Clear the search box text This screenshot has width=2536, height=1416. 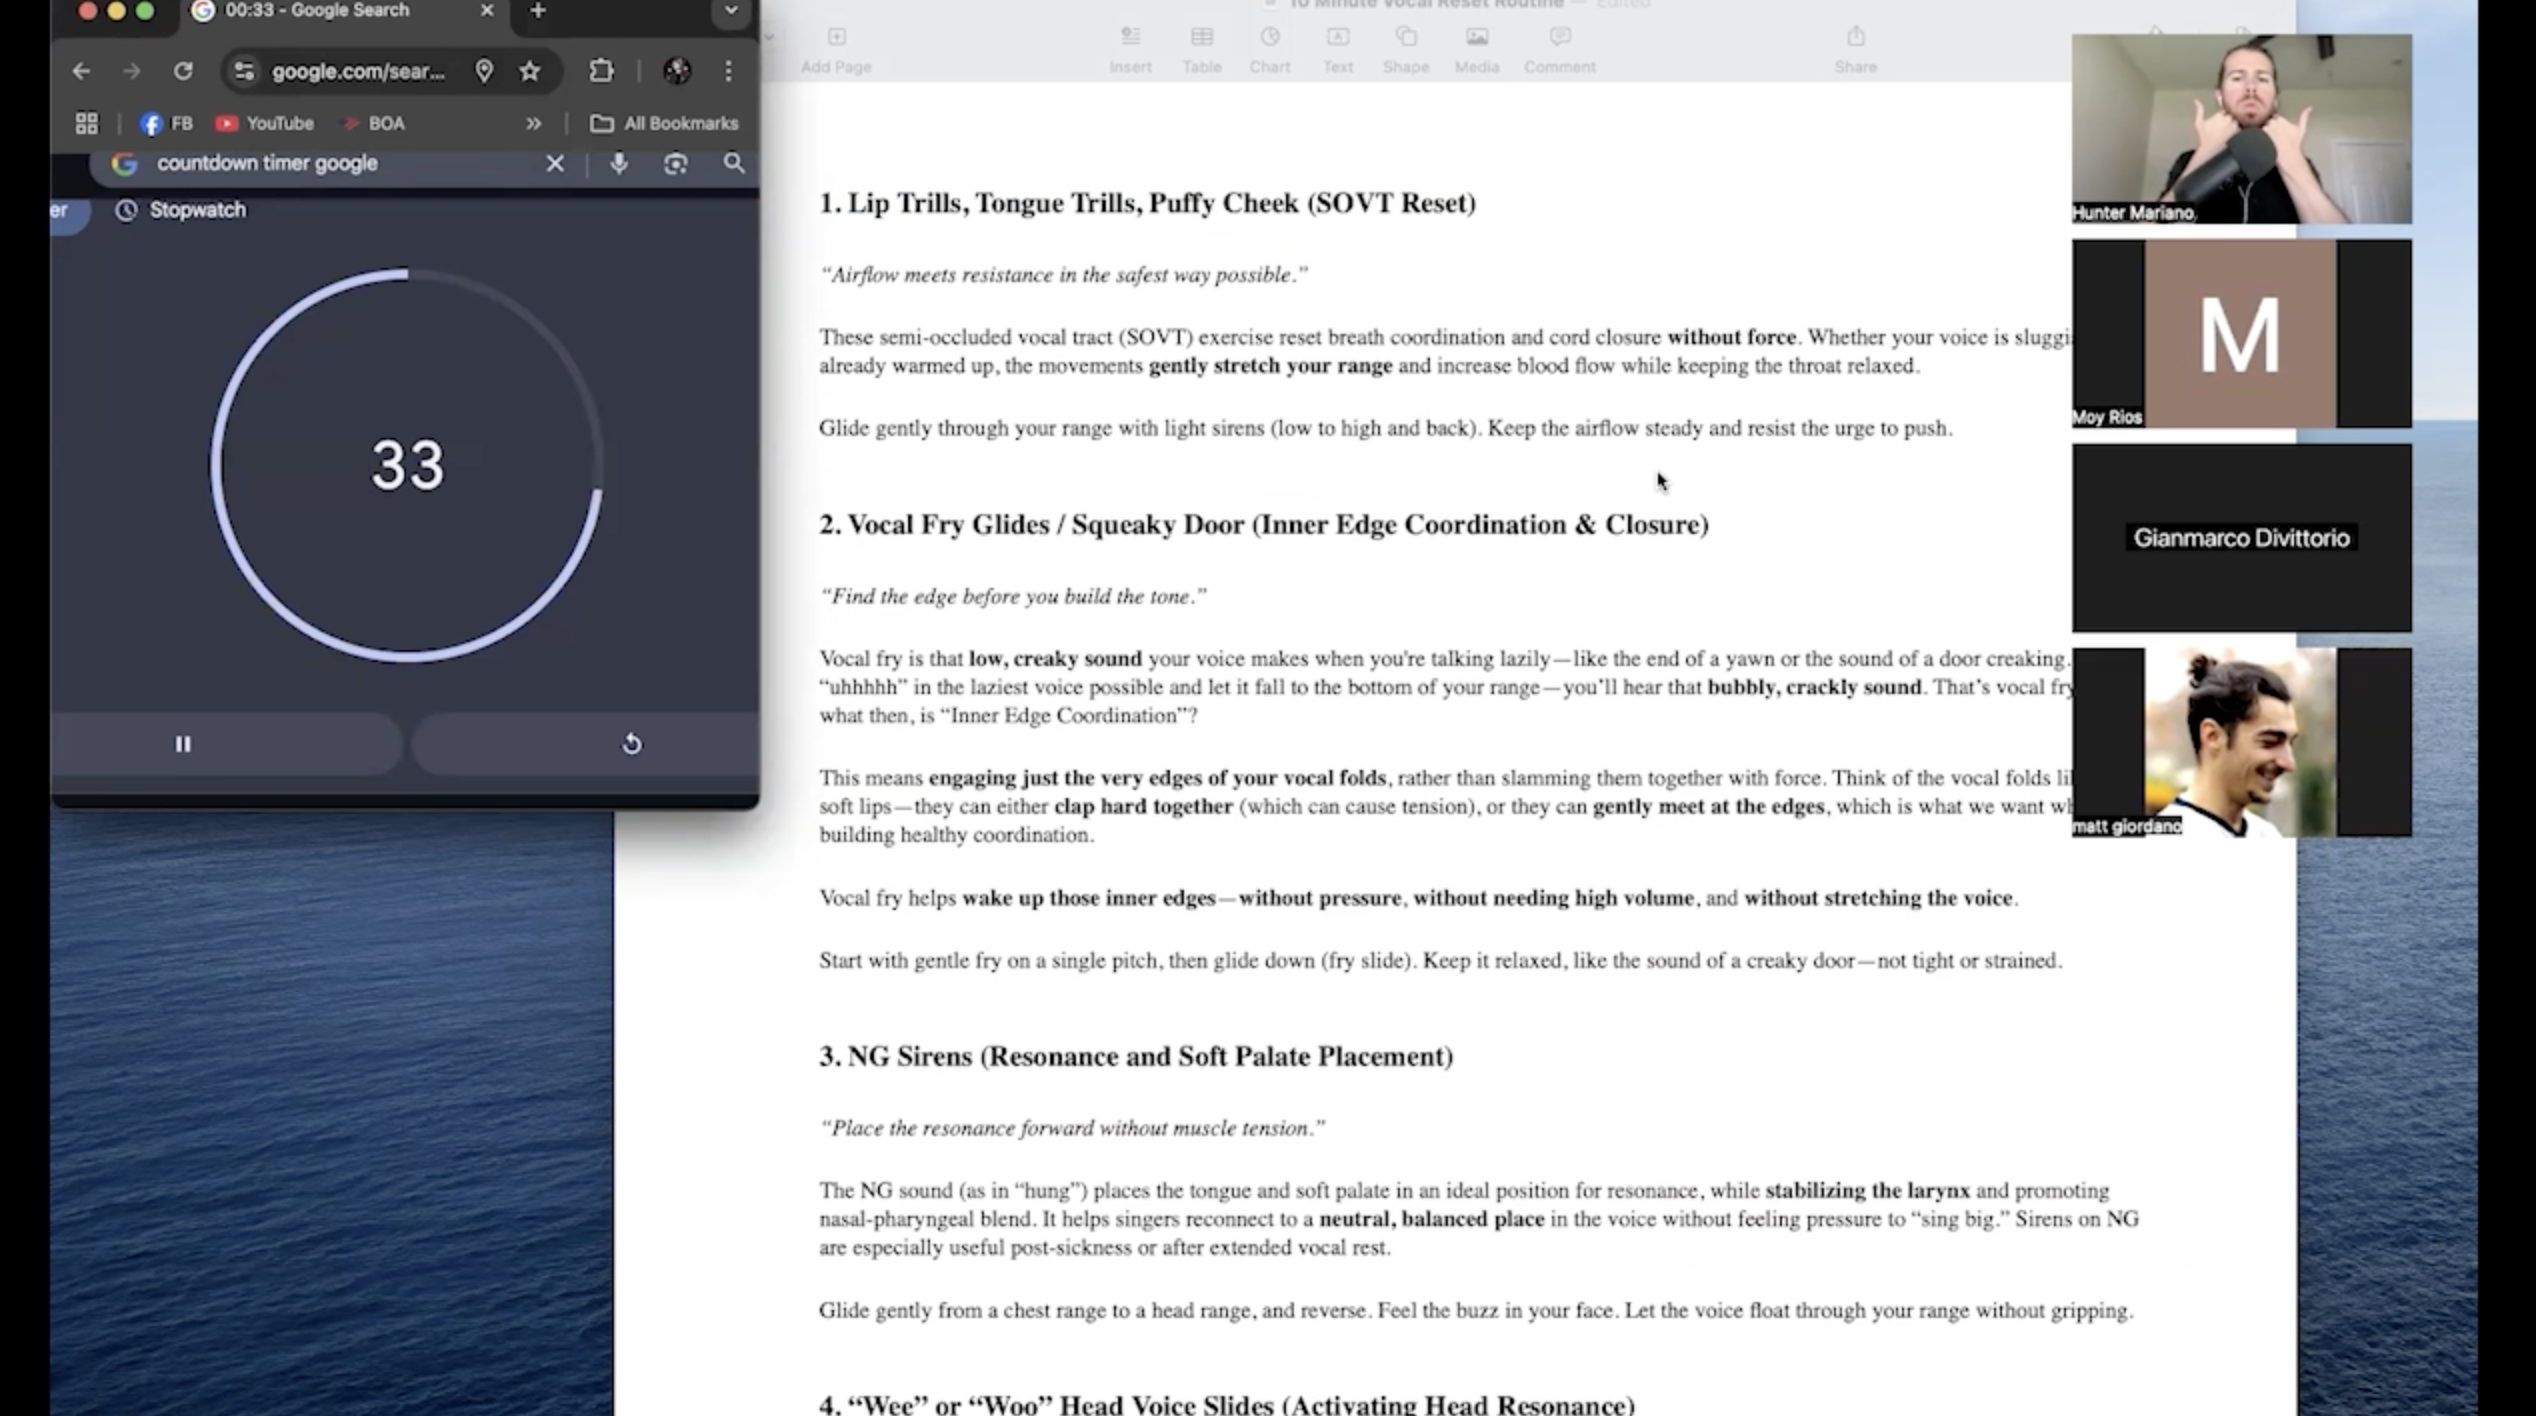[555, 163]
